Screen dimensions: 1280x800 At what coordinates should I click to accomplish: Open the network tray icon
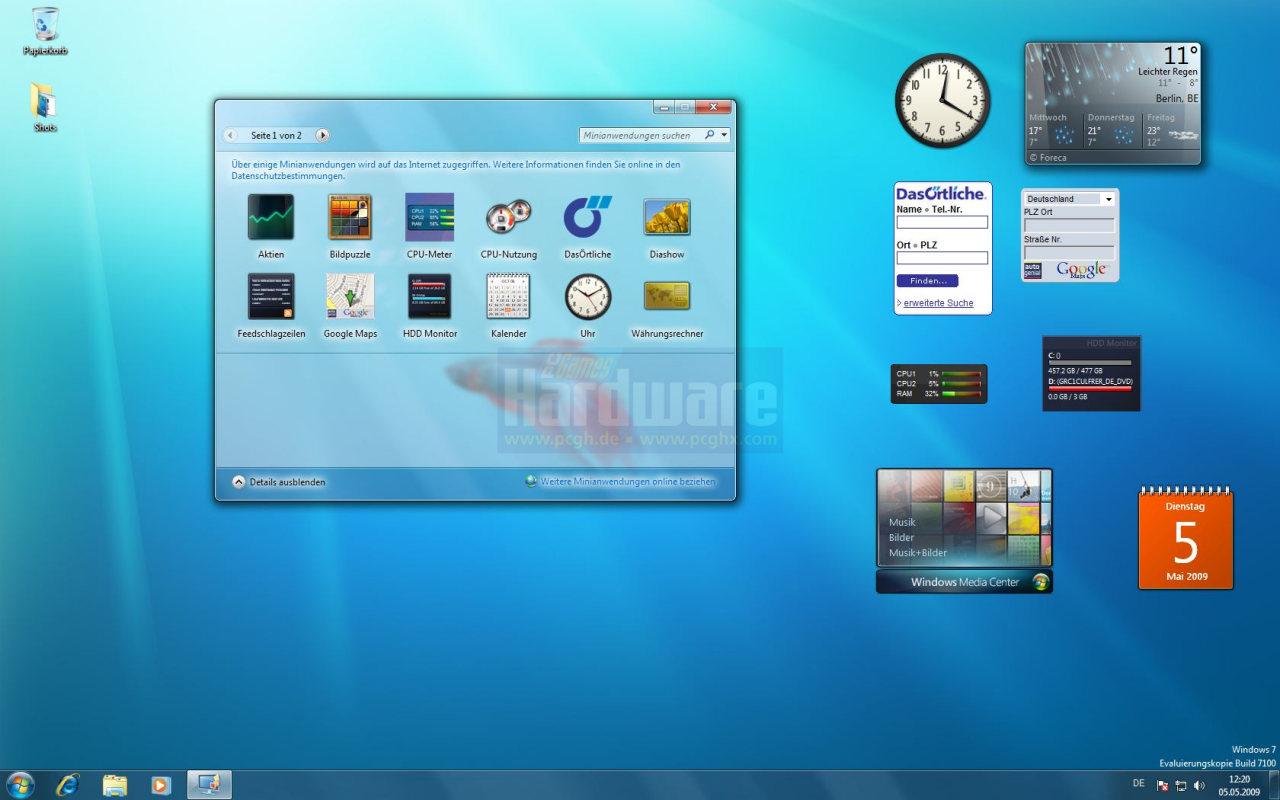[1181, 786]
